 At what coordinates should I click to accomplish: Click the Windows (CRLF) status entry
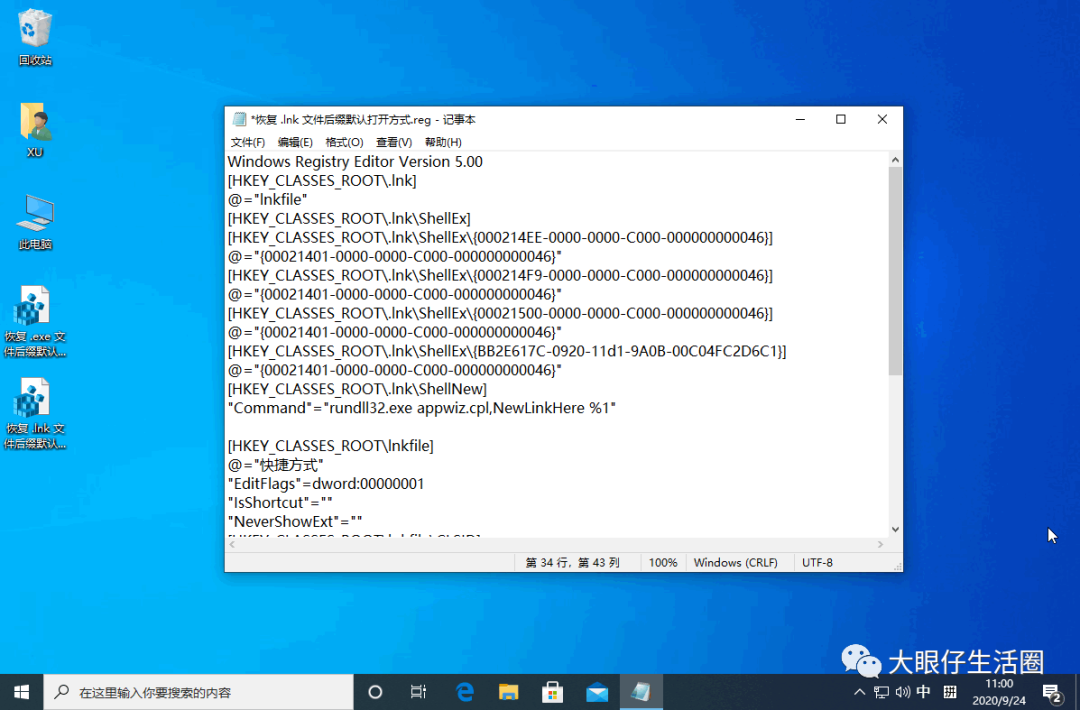tap(736, 563)
